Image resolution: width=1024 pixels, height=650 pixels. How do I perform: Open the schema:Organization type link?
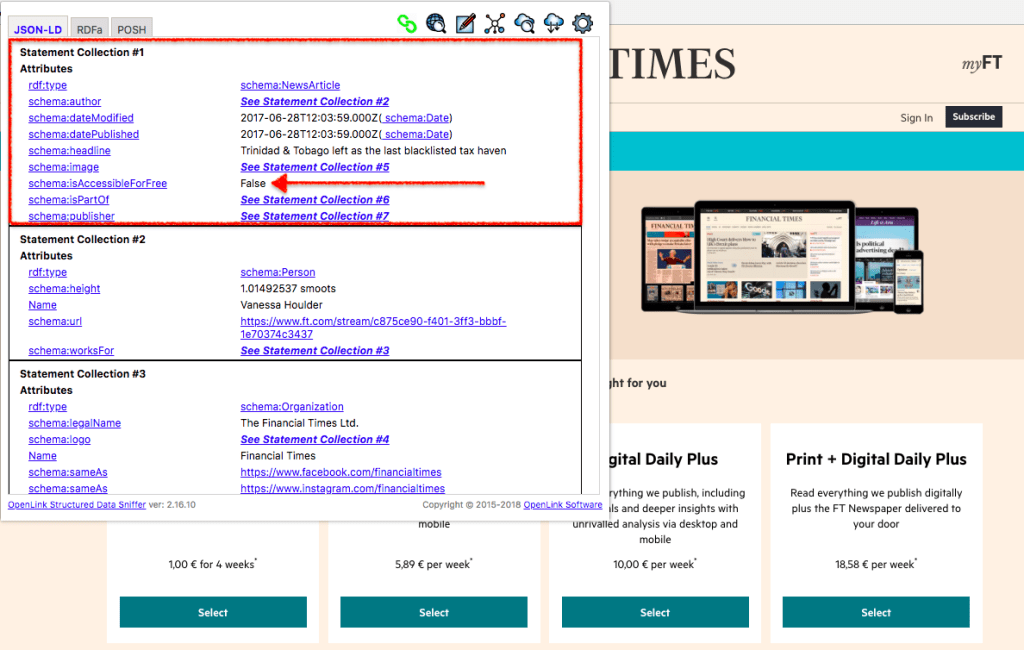click(x=292, y=406)
